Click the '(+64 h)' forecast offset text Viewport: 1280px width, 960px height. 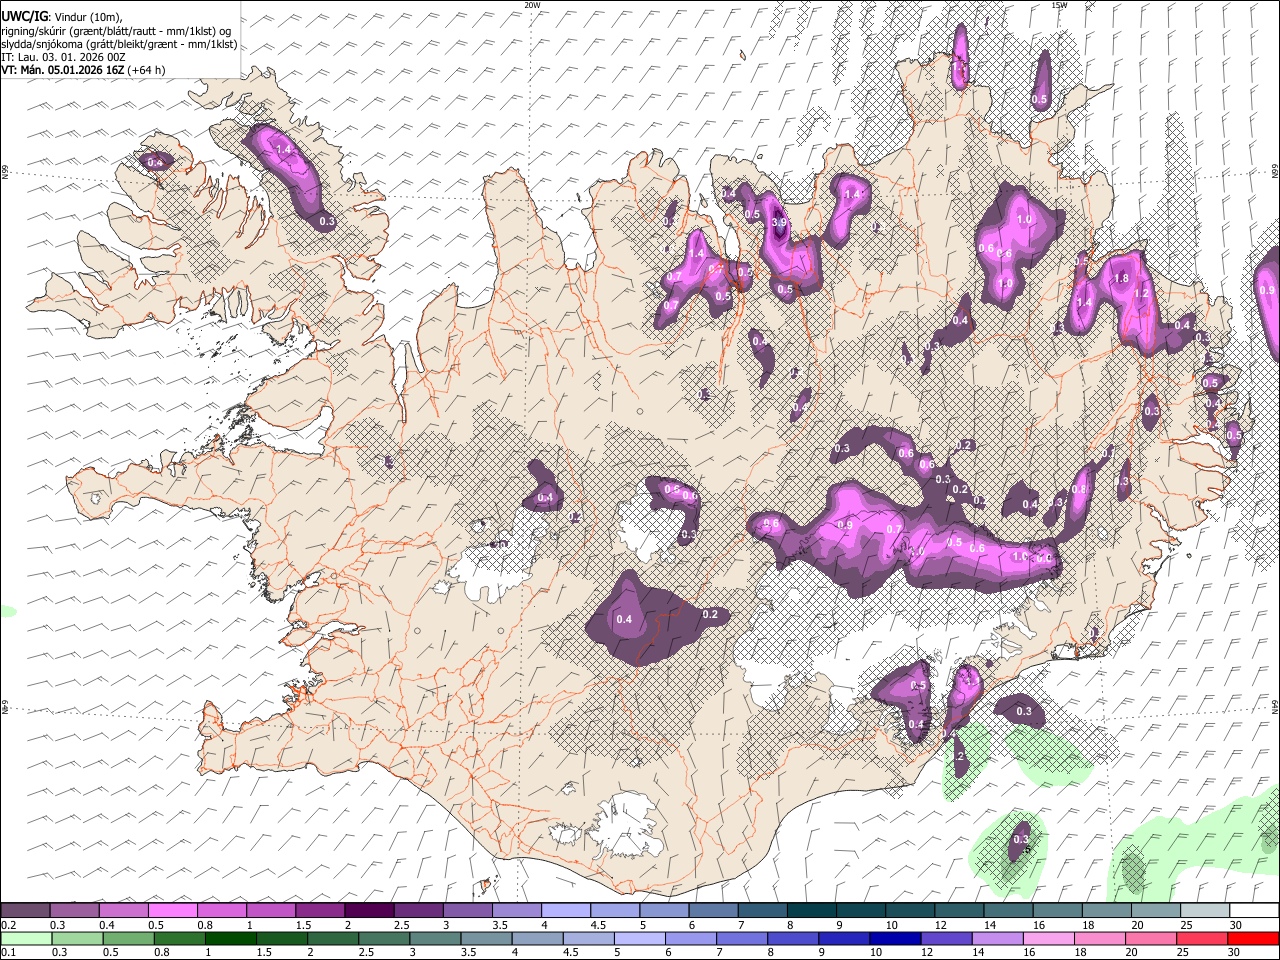click(x=146, y=70)
